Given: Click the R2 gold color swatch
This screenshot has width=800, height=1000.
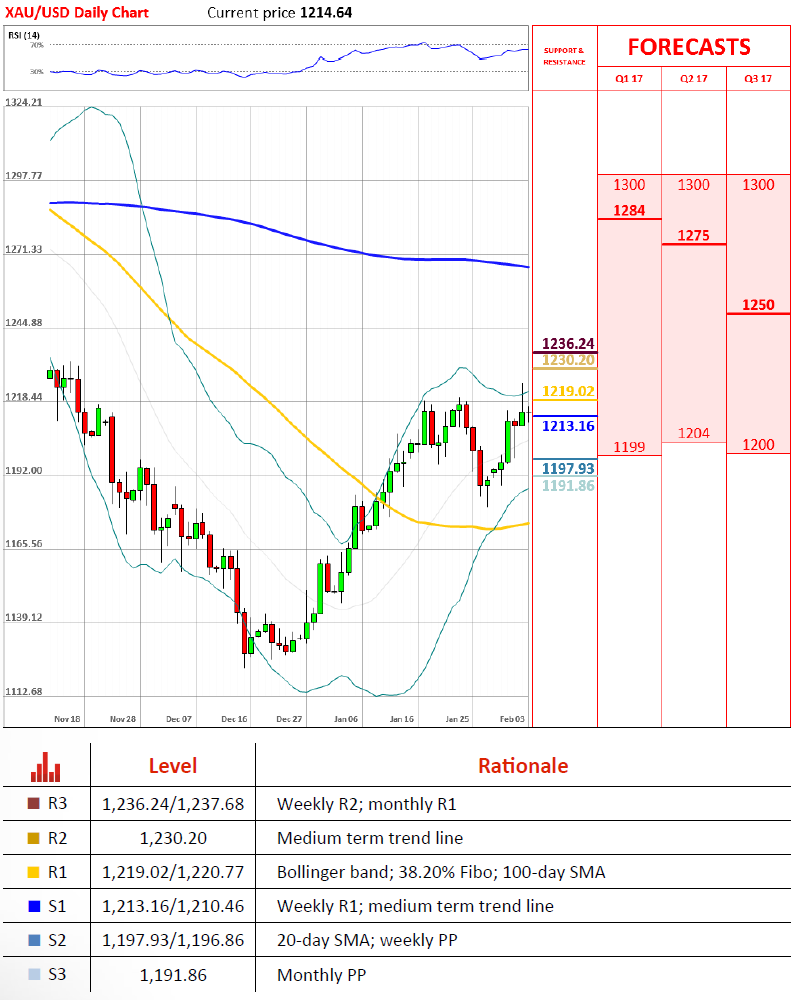Looking at the screenshot, I should [34, 838].
